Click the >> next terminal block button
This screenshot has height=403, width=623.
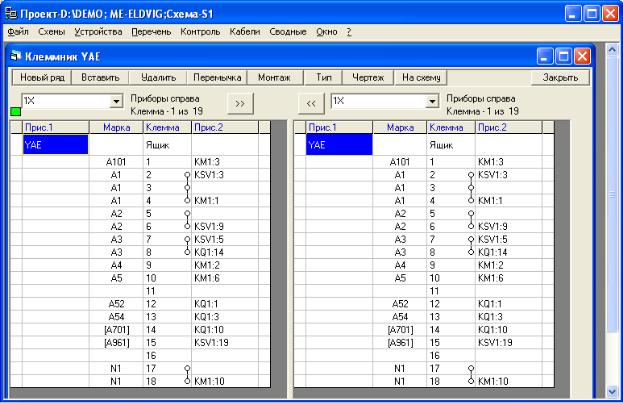coord(239,102)
